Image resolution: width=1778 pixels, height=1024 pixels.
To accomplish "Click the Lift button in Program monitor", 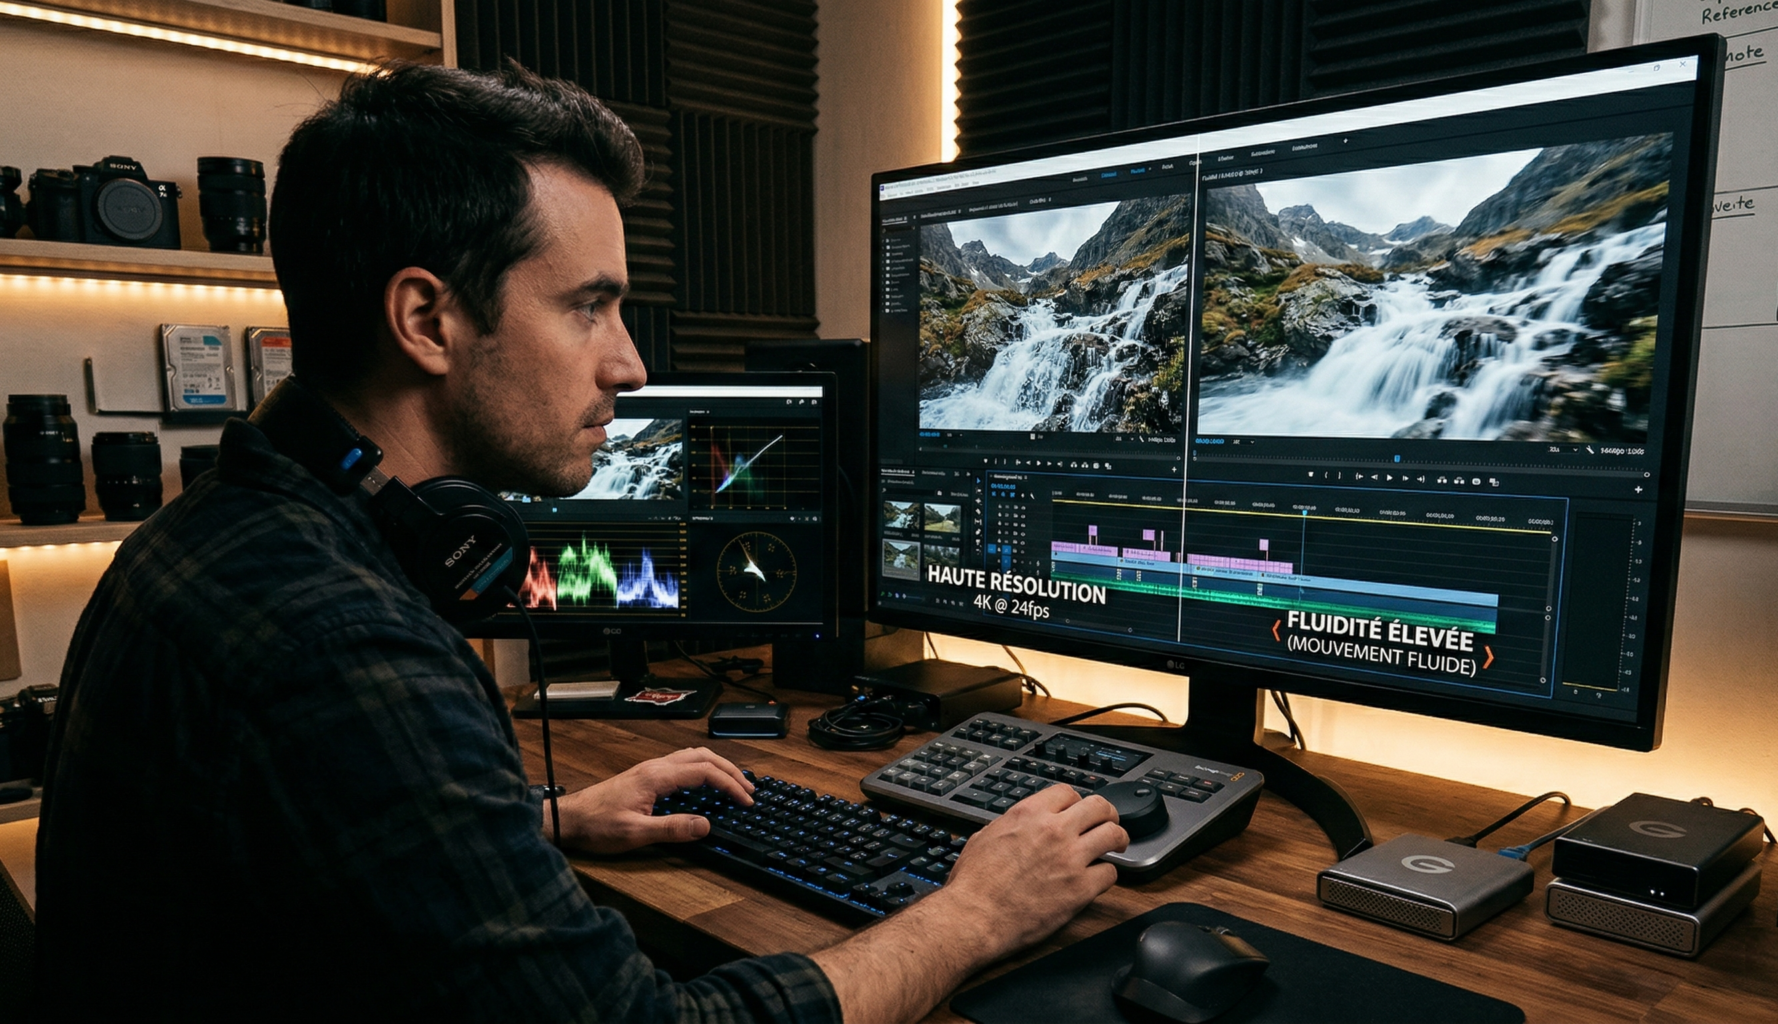I will (x=1442, y=480).
